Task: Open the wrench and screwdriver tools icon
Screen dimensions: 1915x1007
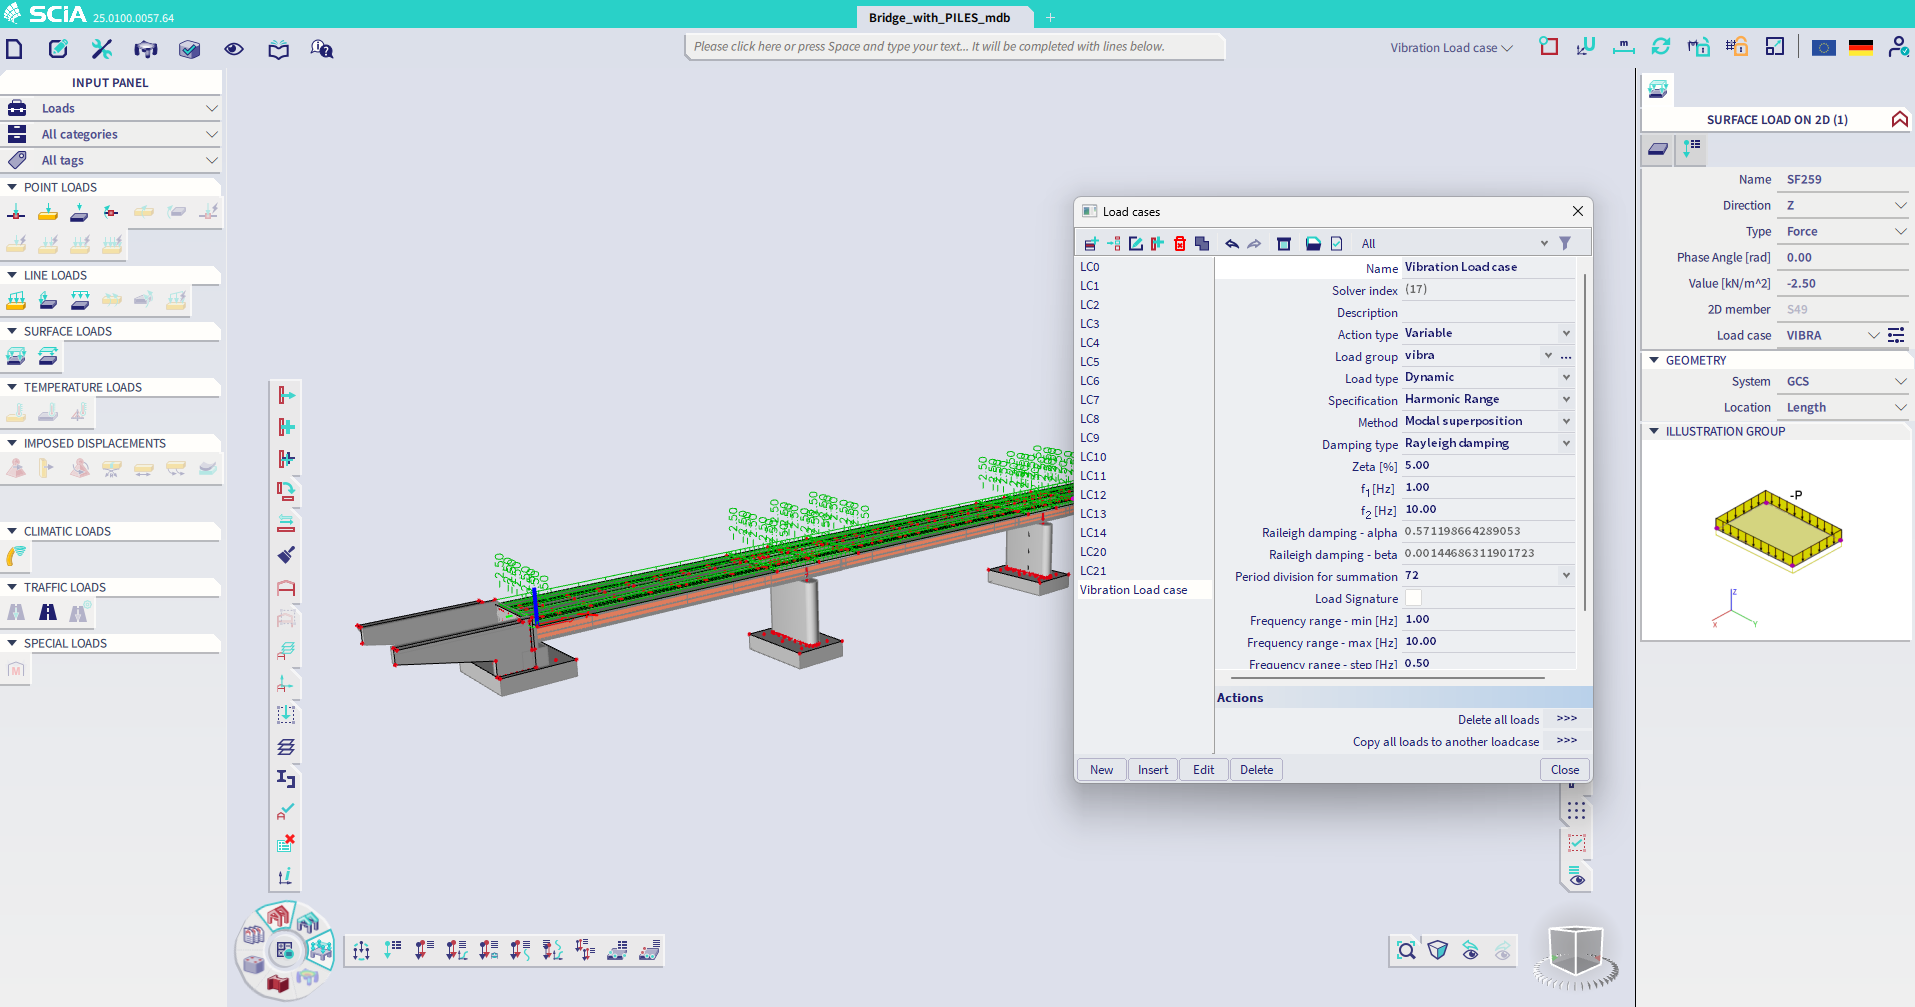Action: pyautogui.click(x=102, y=49)
